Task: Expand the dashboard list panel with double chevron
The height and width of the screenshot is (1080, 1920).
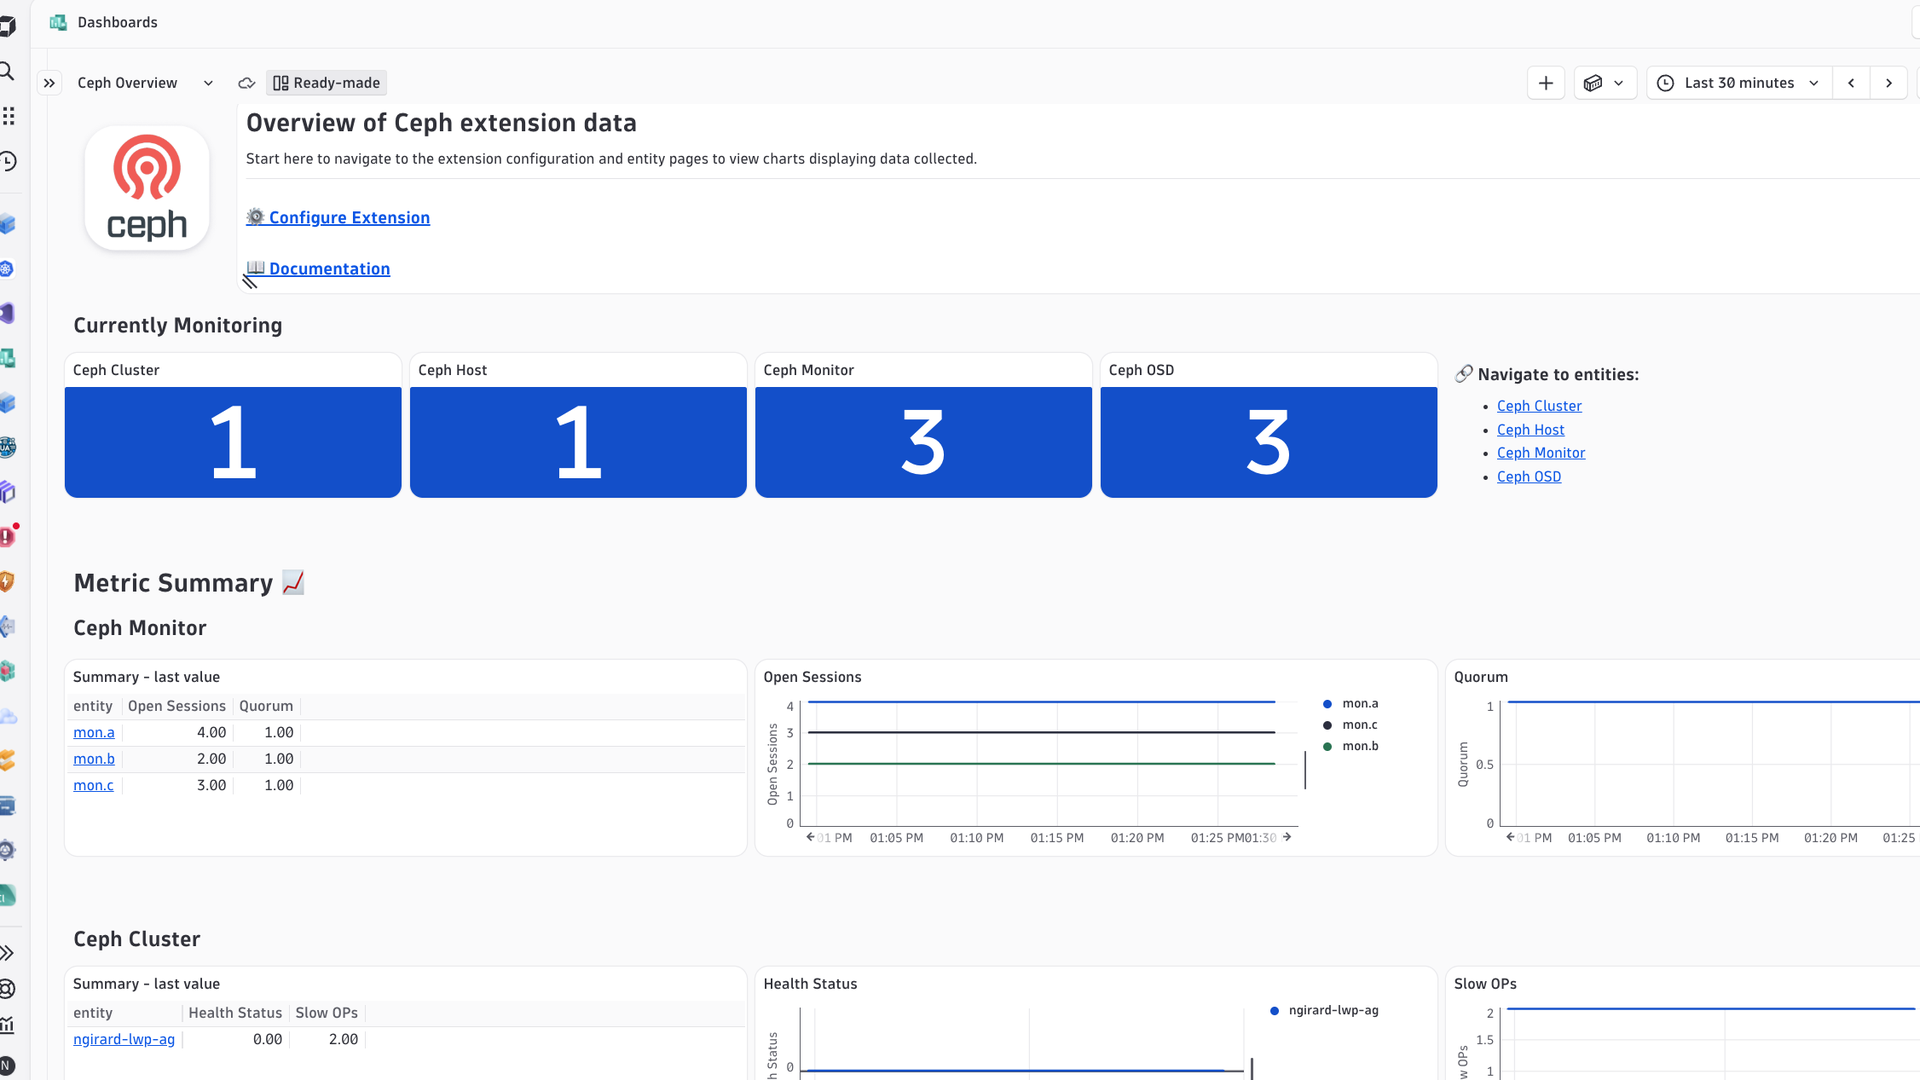Action: point(49,83)
